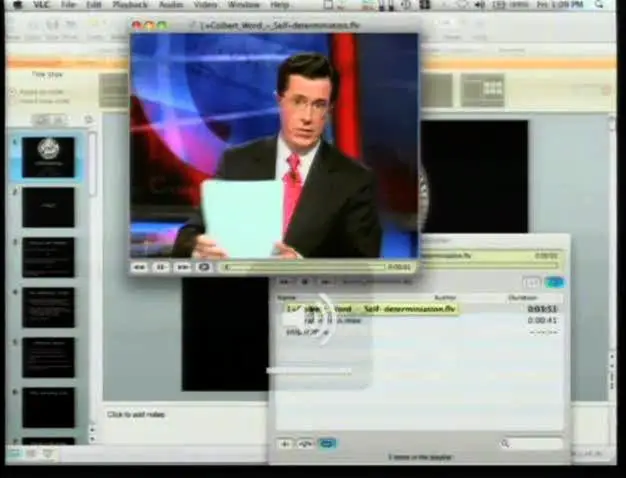Select slide 4 thumbnail in PowerPoint

point(48,307)
